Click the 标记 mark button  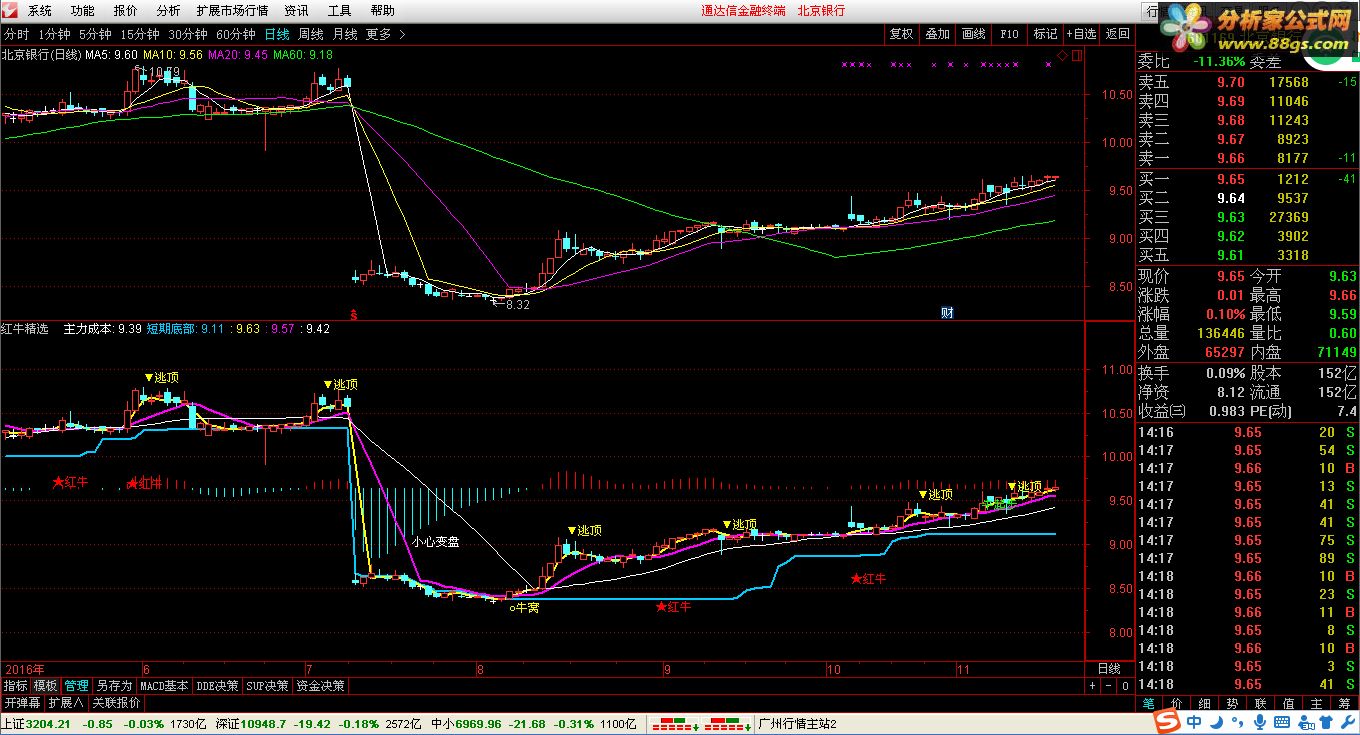pyautogui.click(x=1045, y=34)
